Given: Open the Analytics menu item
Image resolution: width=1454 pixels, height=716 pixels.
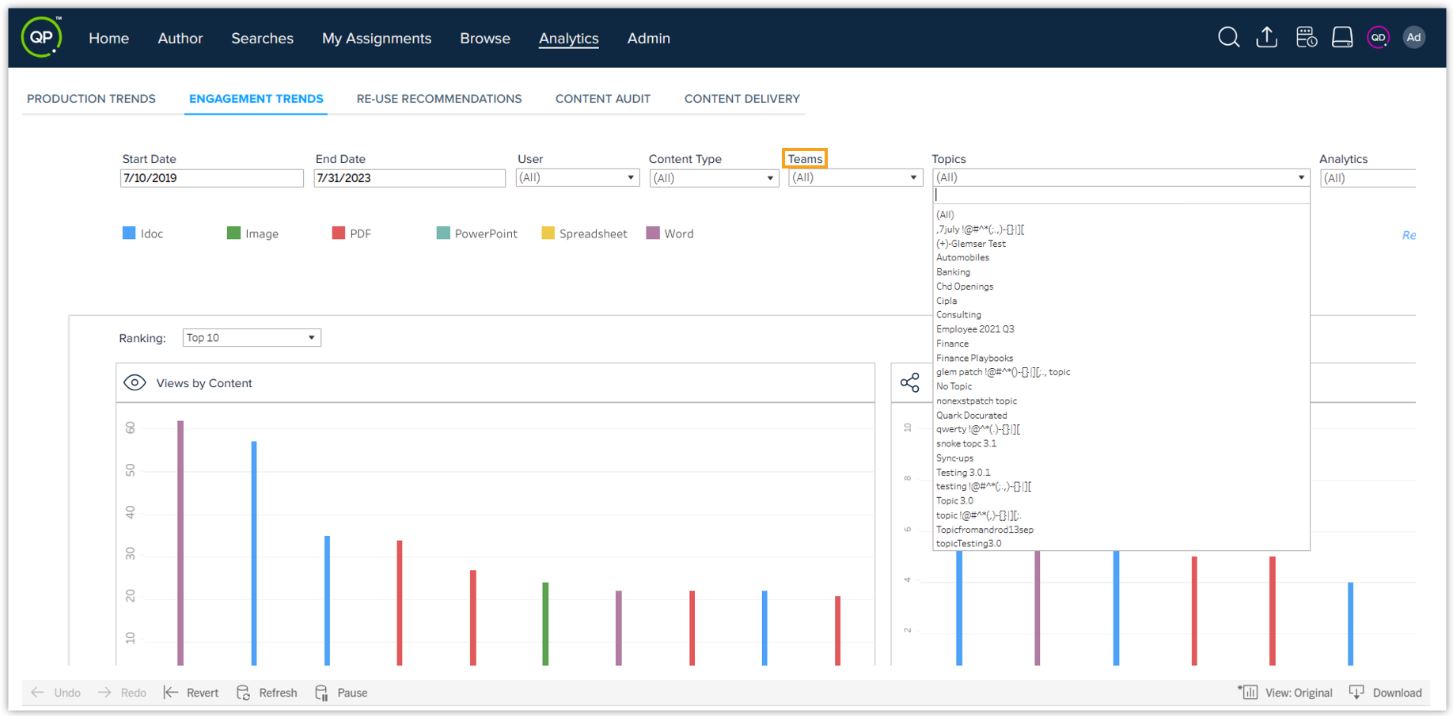Looking at the screenshot, I should 569,38.
